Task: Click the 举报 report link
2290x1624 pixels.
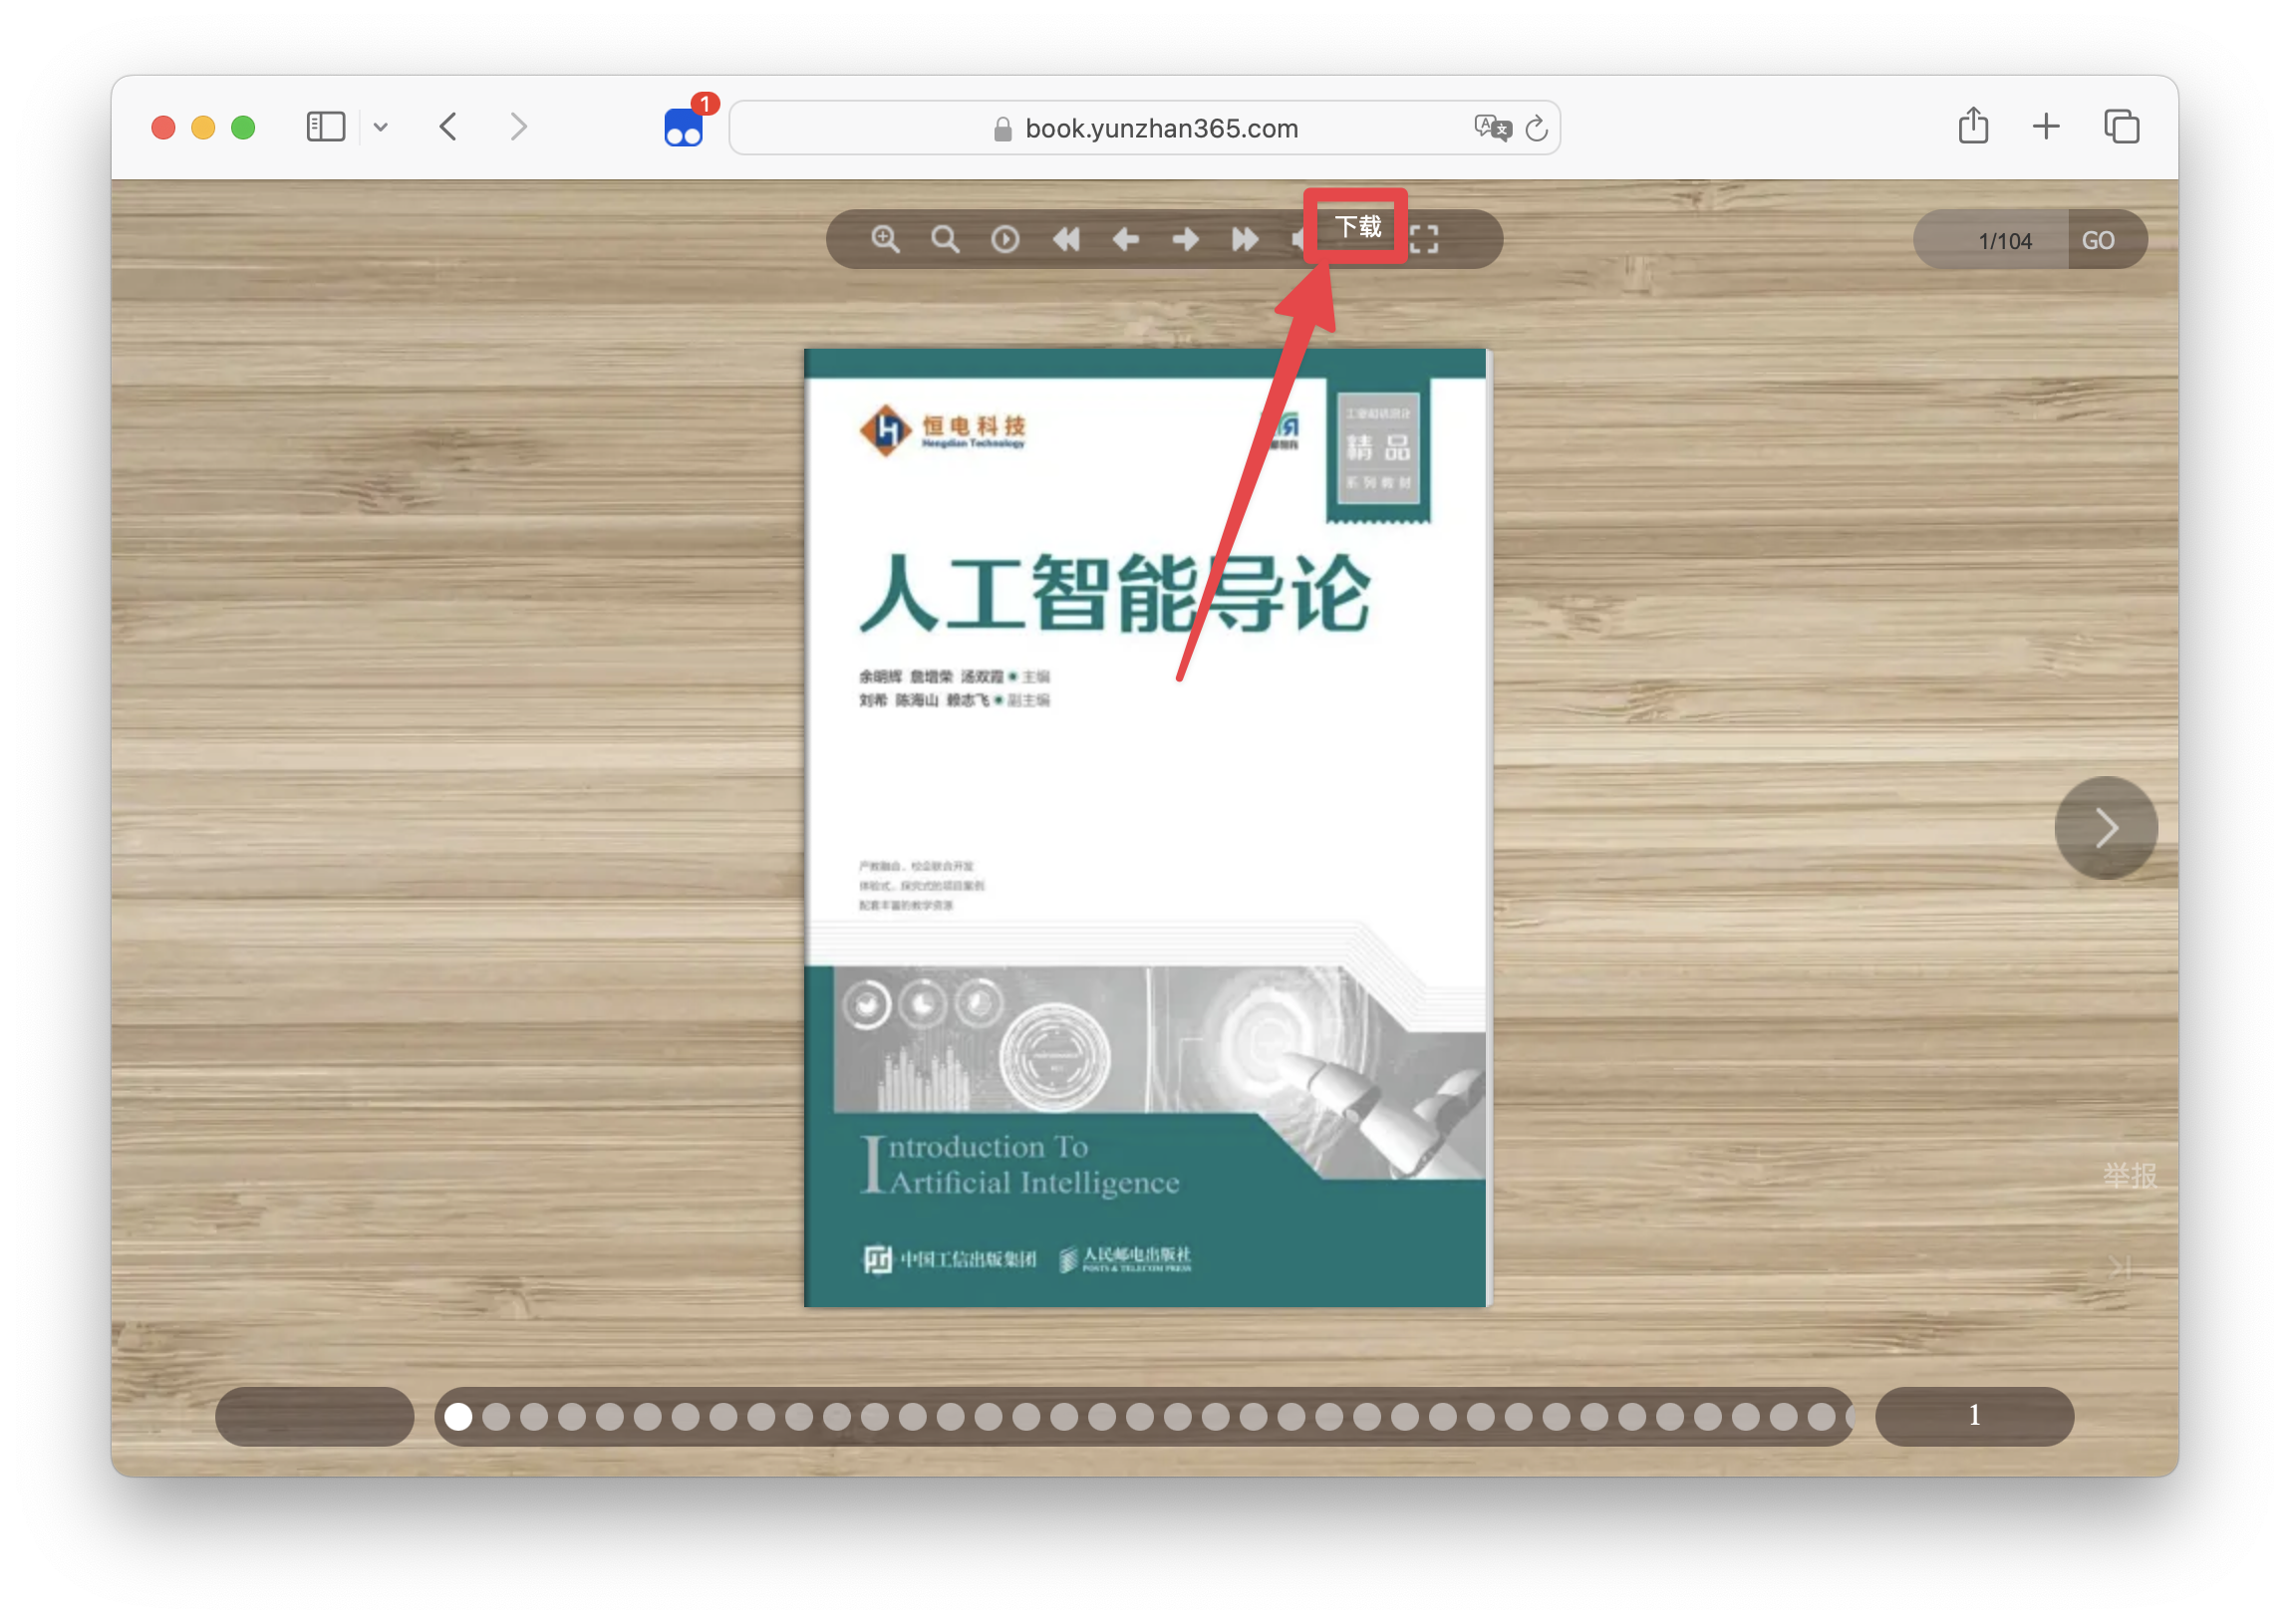Action: tap(2129, 1175)
